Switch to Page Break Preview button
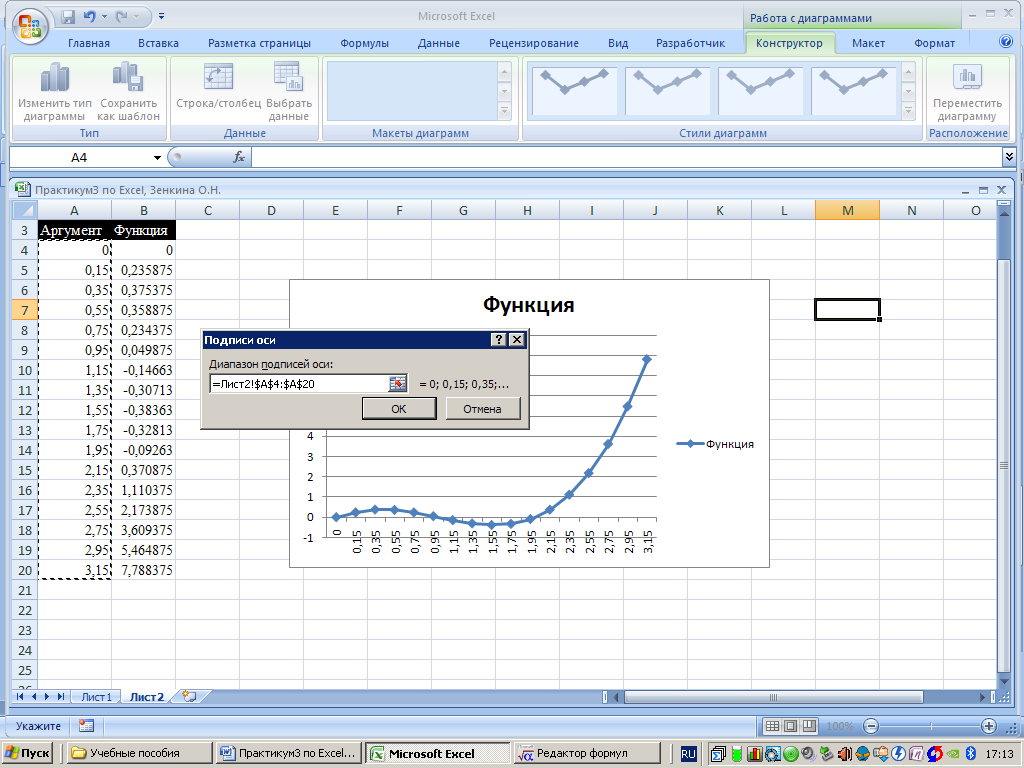Viewport: 1024px width, 768px height. coord(810,726)
